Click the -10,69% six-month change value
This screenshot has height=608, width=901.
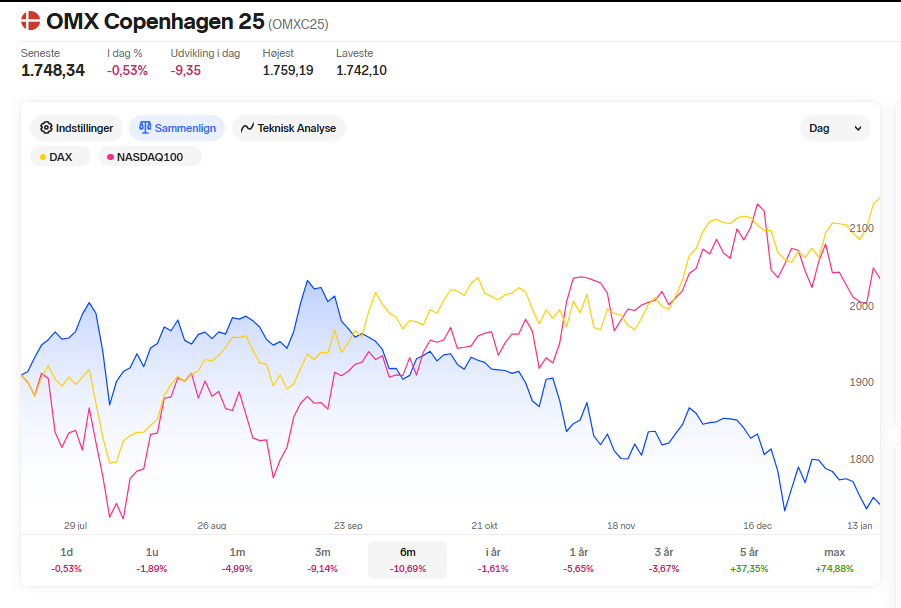pos(407,568)
